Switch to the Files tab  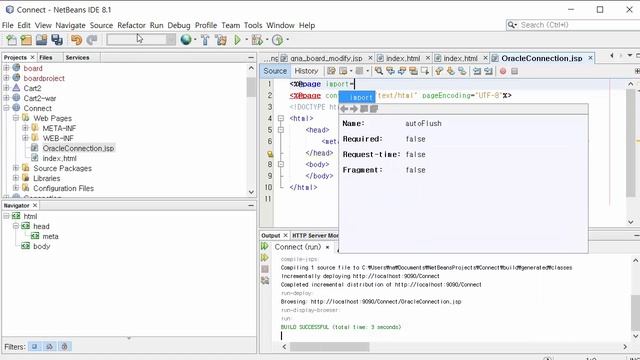pyautogui.click(x=46, y=58)
